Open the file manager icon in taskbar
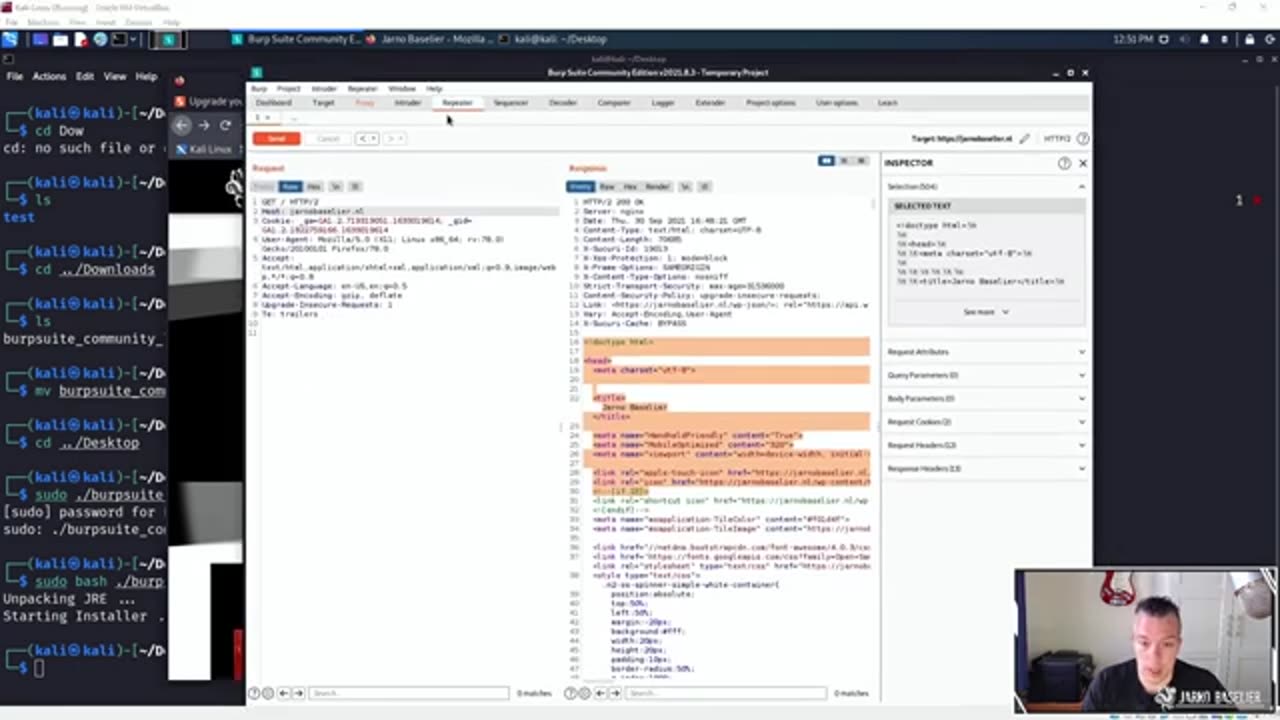Image resolution: width=1280 pixels, height=720 pixels. click(60, 40)
